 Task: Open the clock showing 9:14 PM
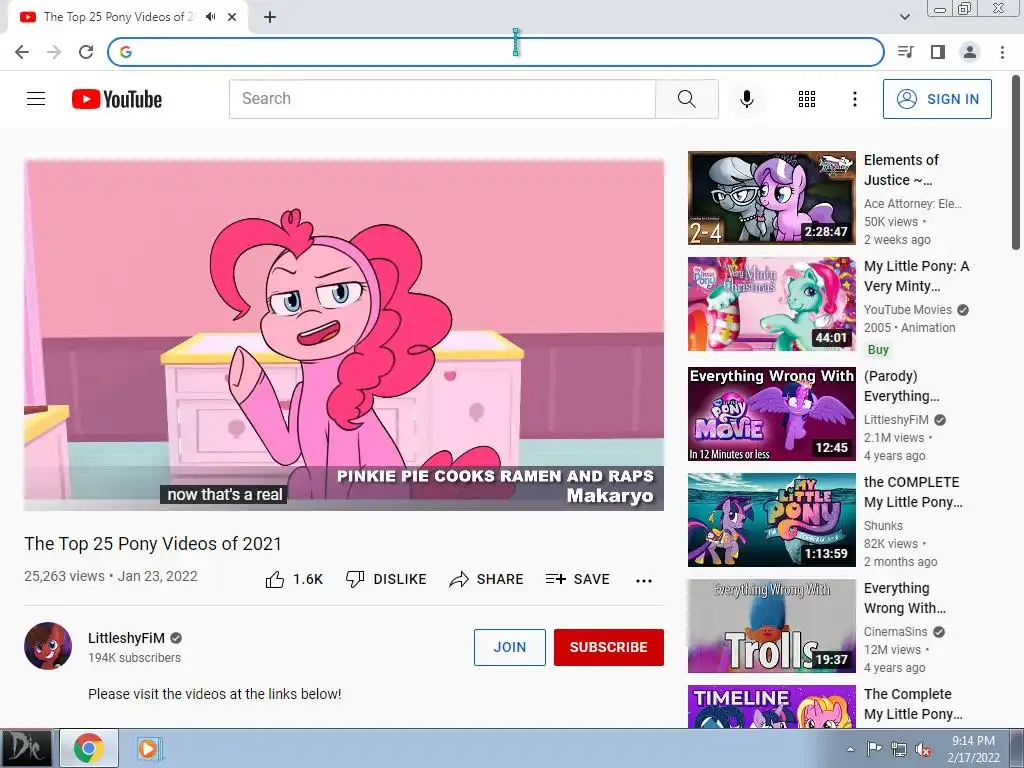coord(973,749)
